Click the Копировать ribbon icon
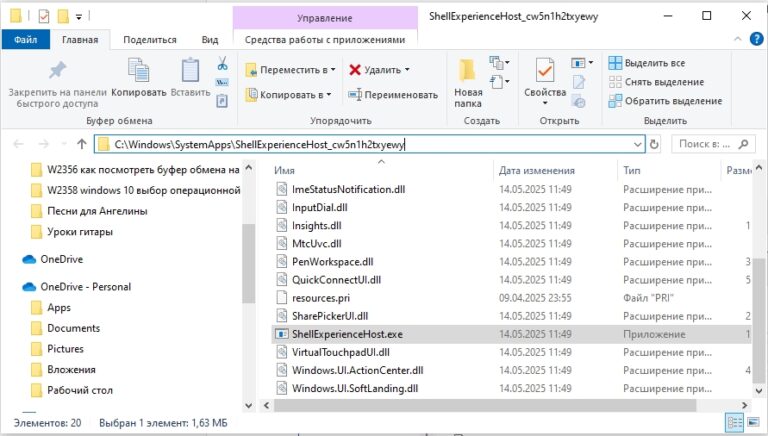Screen dimensions: 768x436 pos(139,70)
